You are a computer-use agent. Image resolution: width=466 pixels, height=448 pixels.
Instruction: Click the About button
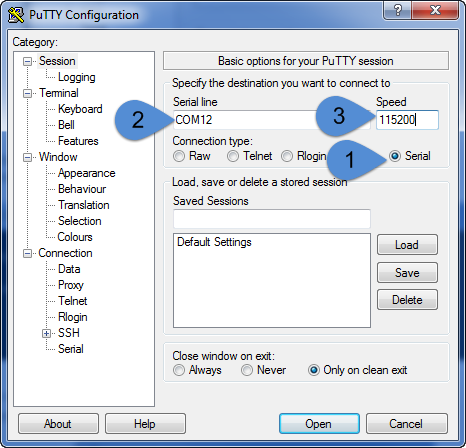tap(58, 424)
